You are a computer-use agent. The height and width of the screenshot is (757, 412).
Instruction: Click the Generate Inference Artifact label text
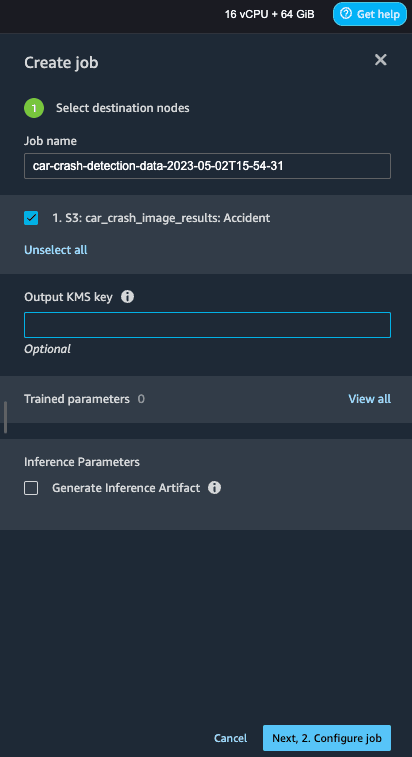click(x=126, y=488)
